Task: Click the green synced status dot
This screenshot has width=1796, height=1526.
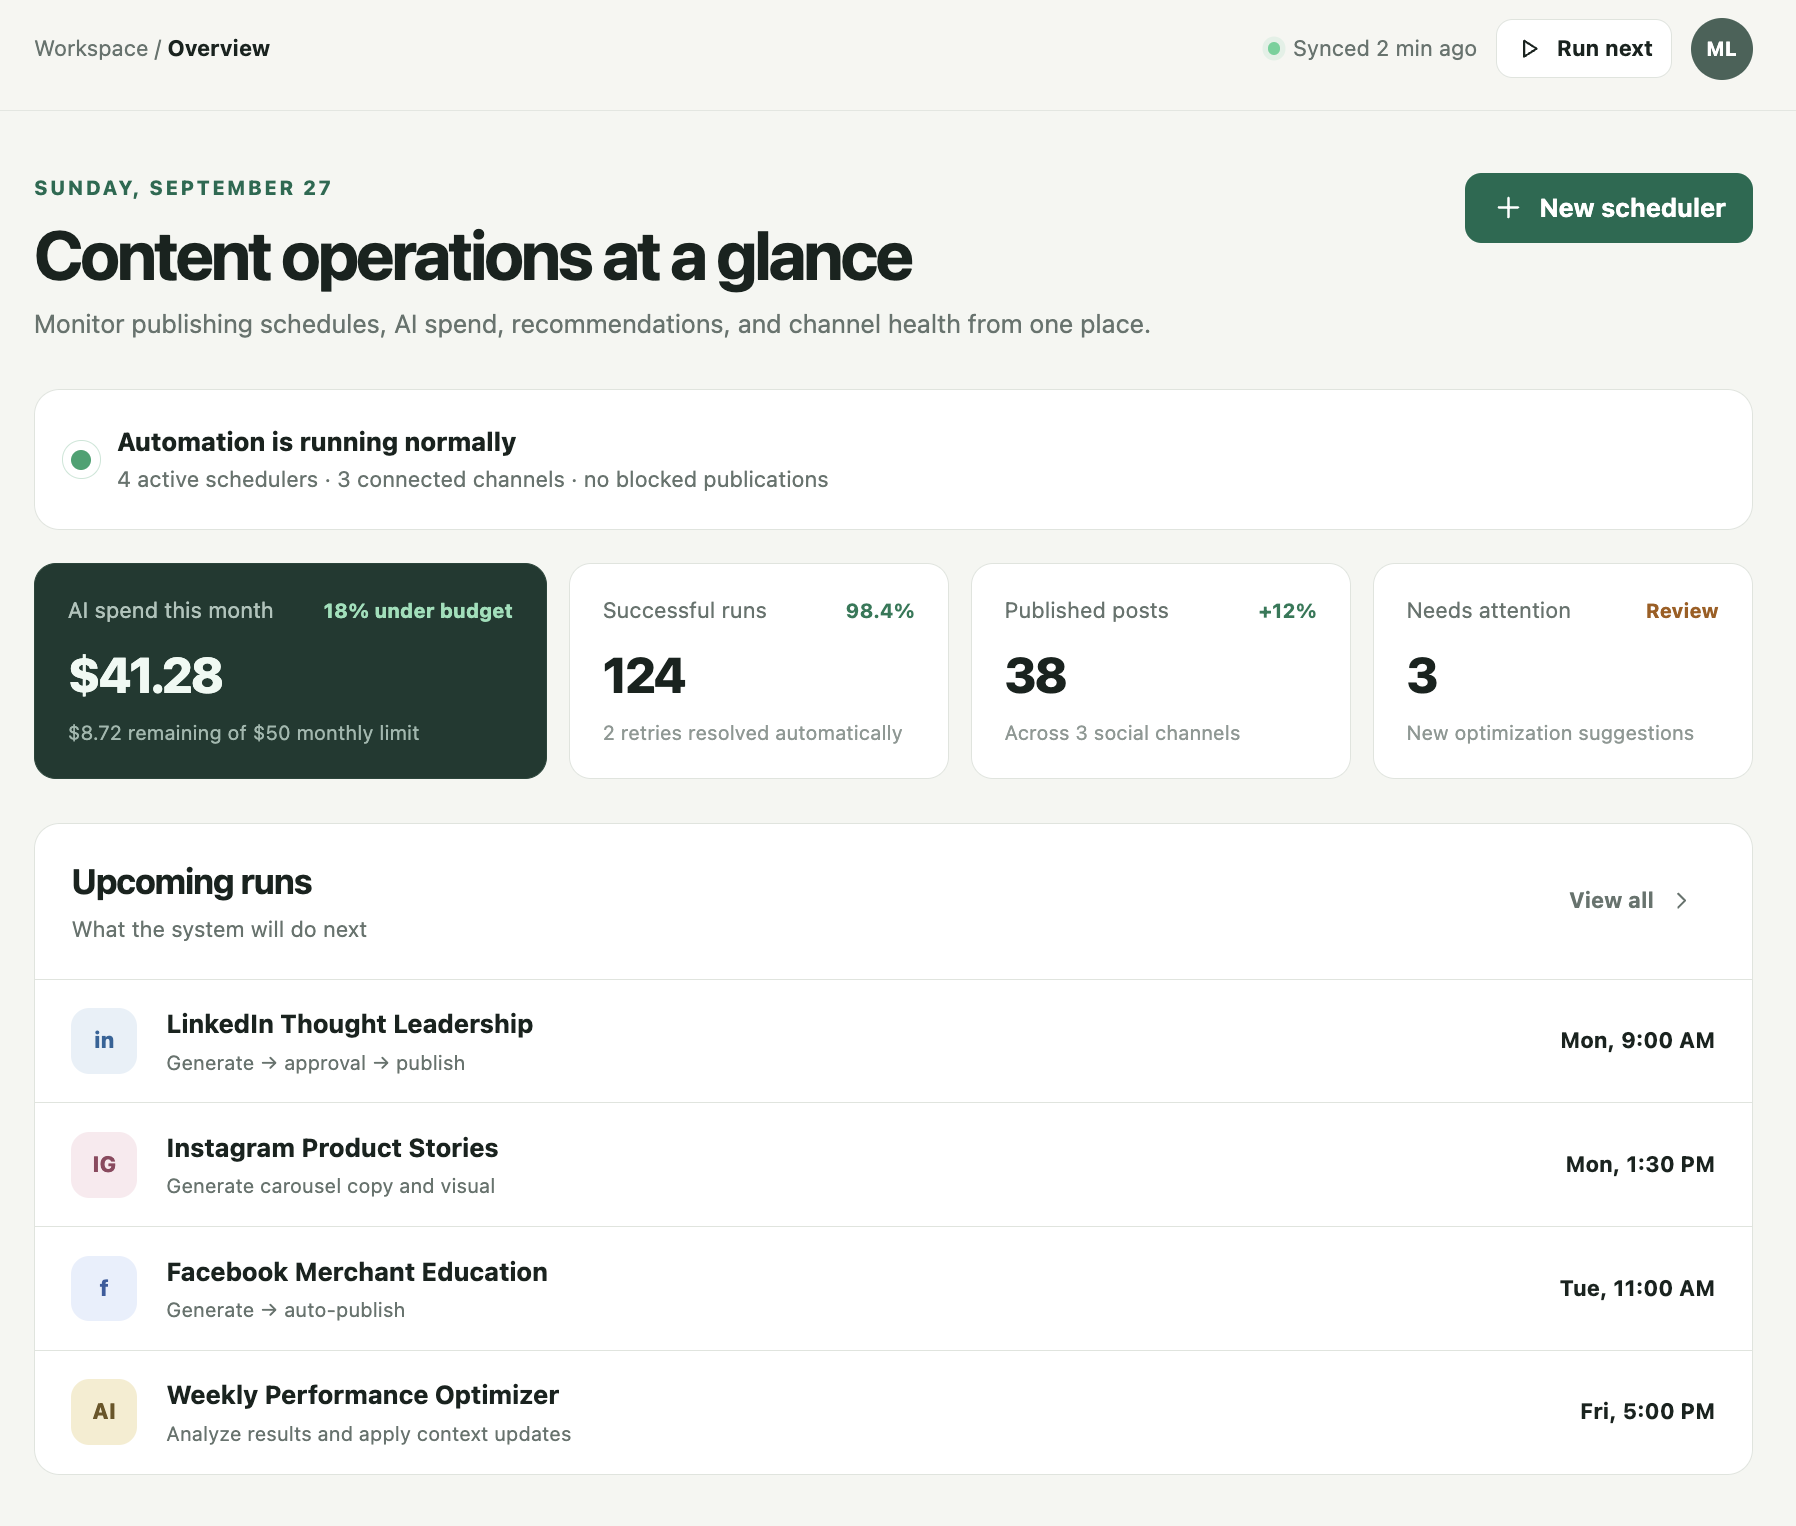Action: point(1273,49)
